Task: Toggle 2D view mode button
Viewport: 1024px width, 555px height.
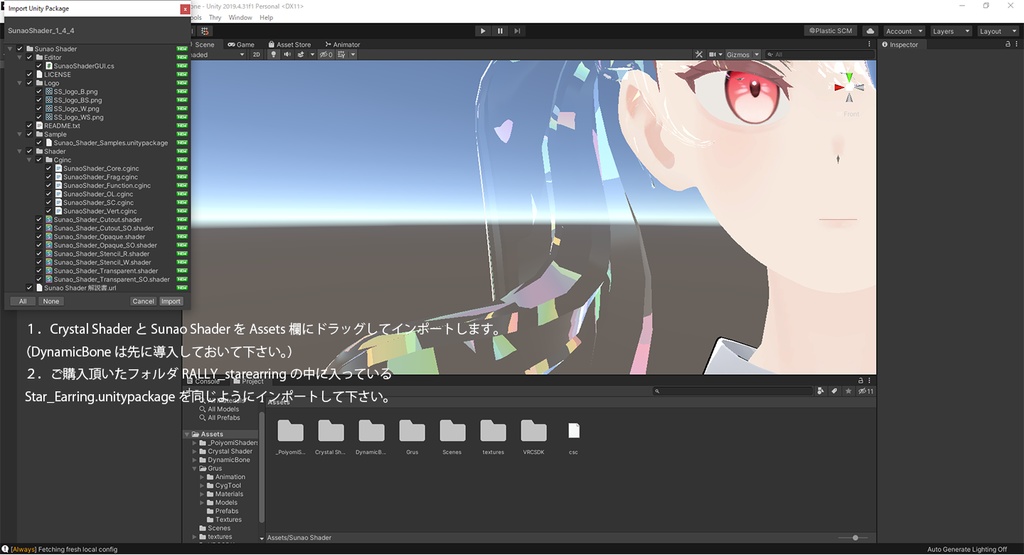Action: tap(256, 55)
